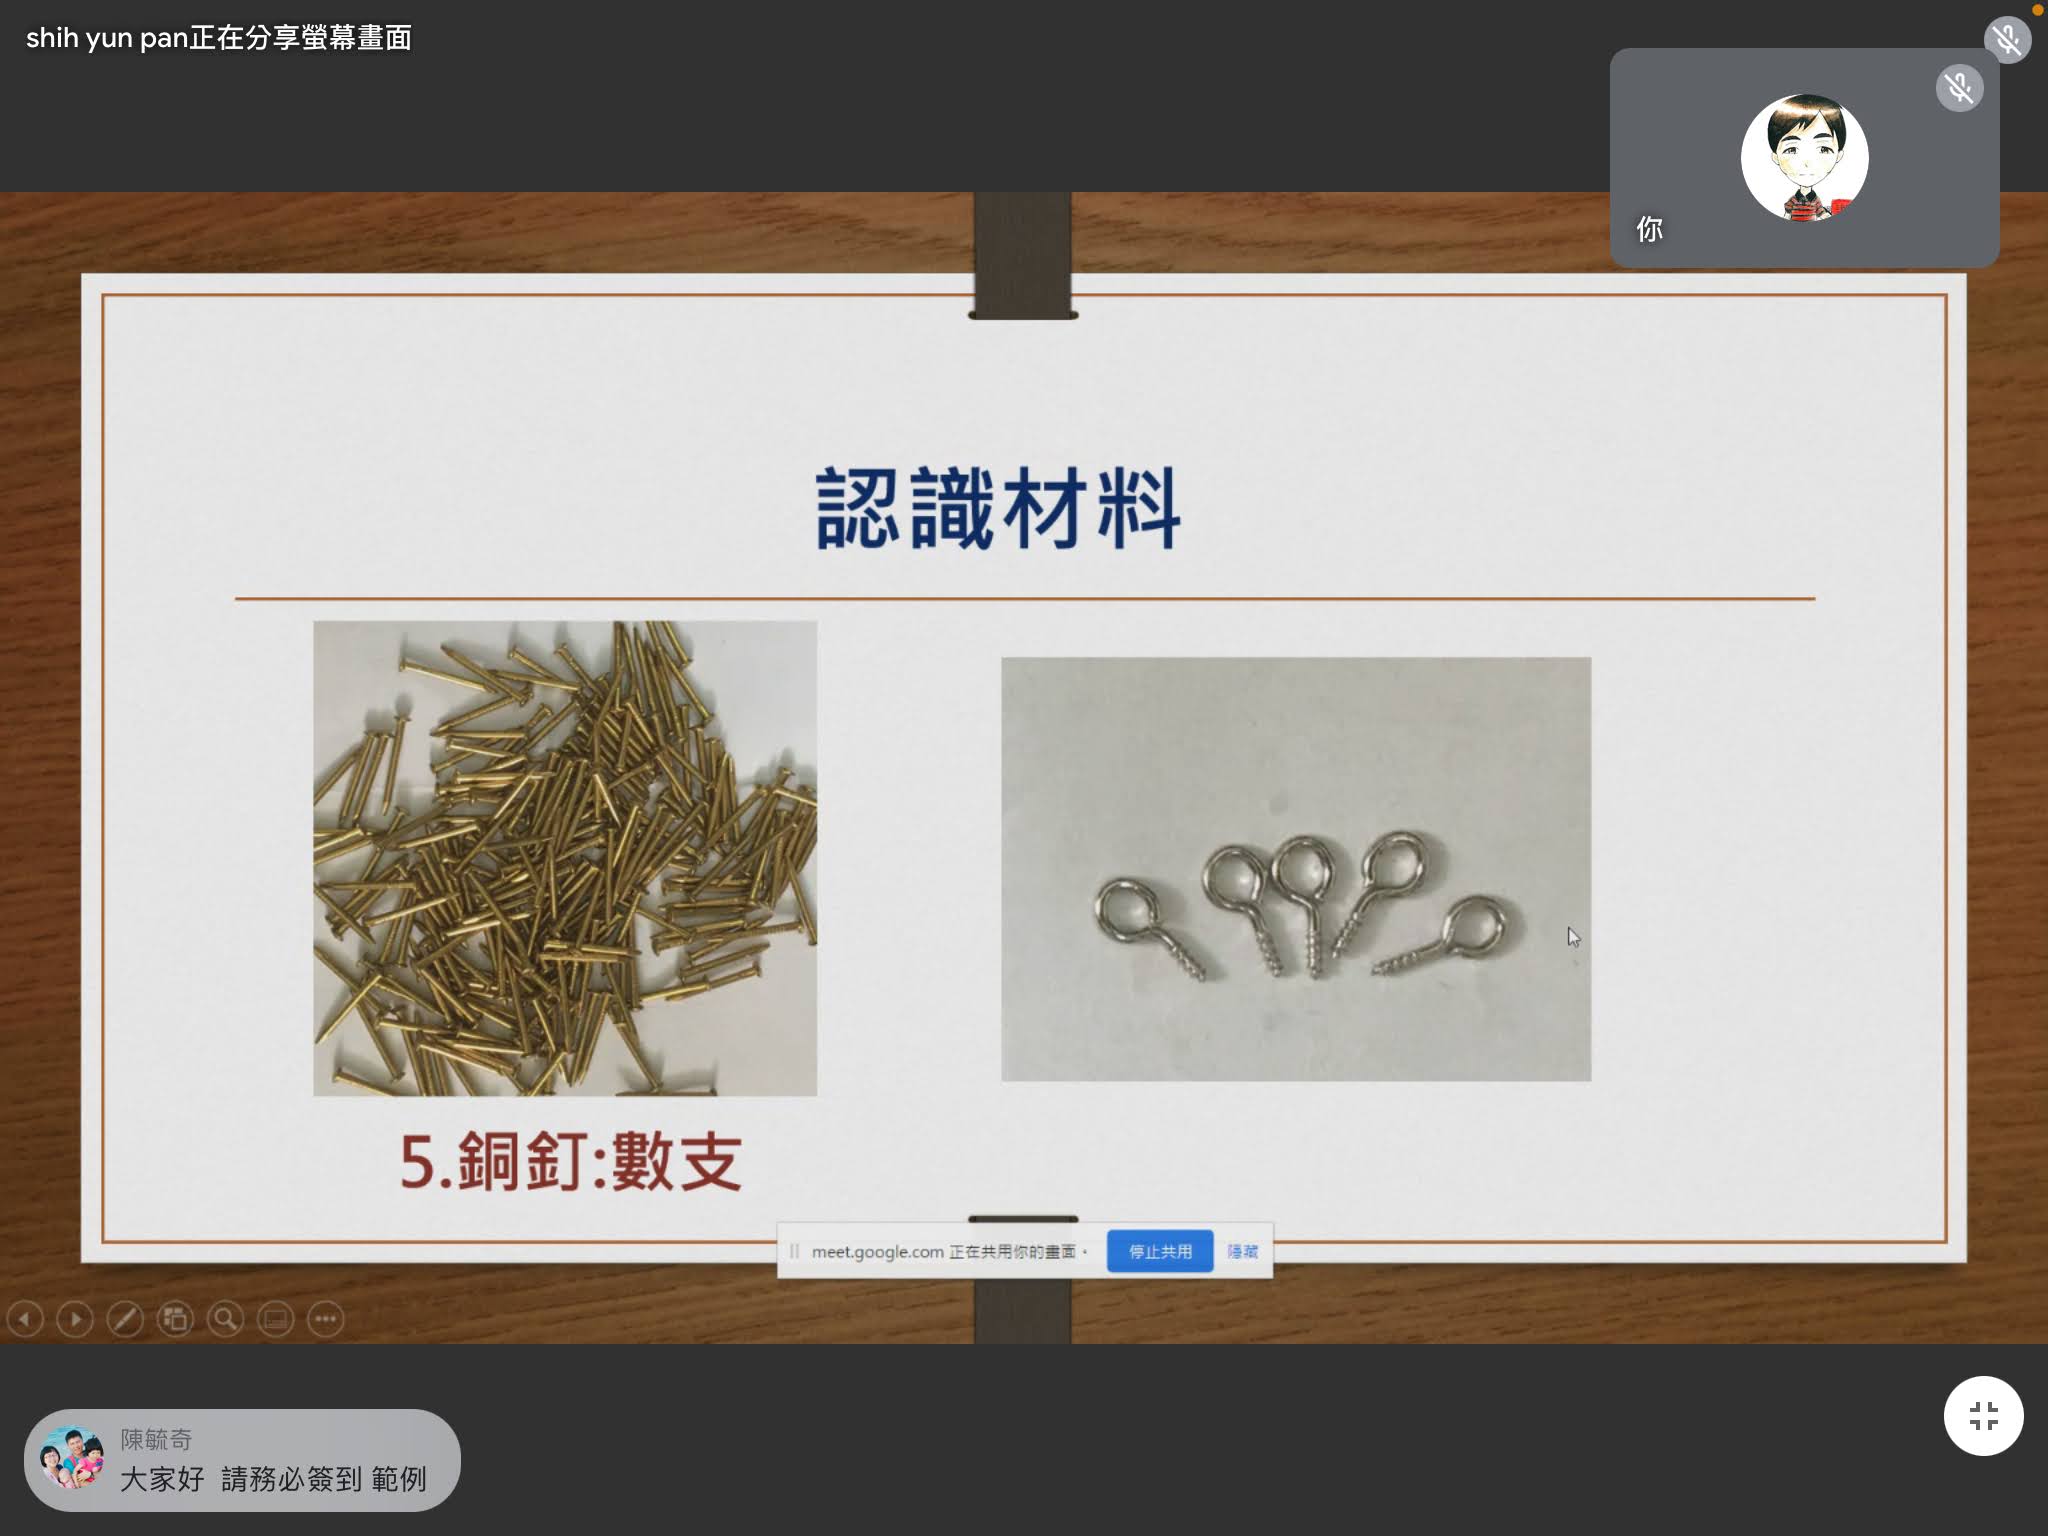Image resolution: width=2048 pixels, height=1536 pixels.
Task: Open your self-view avatar tile
Action: pyautogui.click(x=1804, y=157)
